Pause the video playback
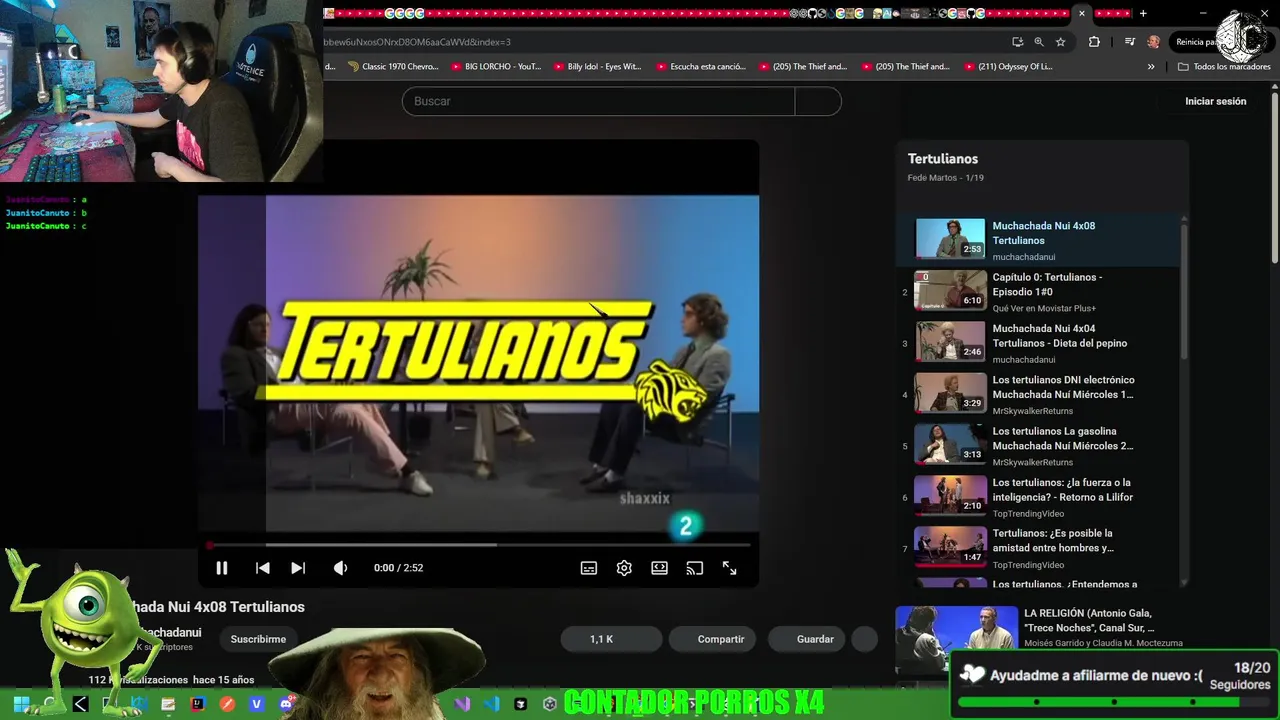This screenshot has height=720, width=1280. coord(222,568)
